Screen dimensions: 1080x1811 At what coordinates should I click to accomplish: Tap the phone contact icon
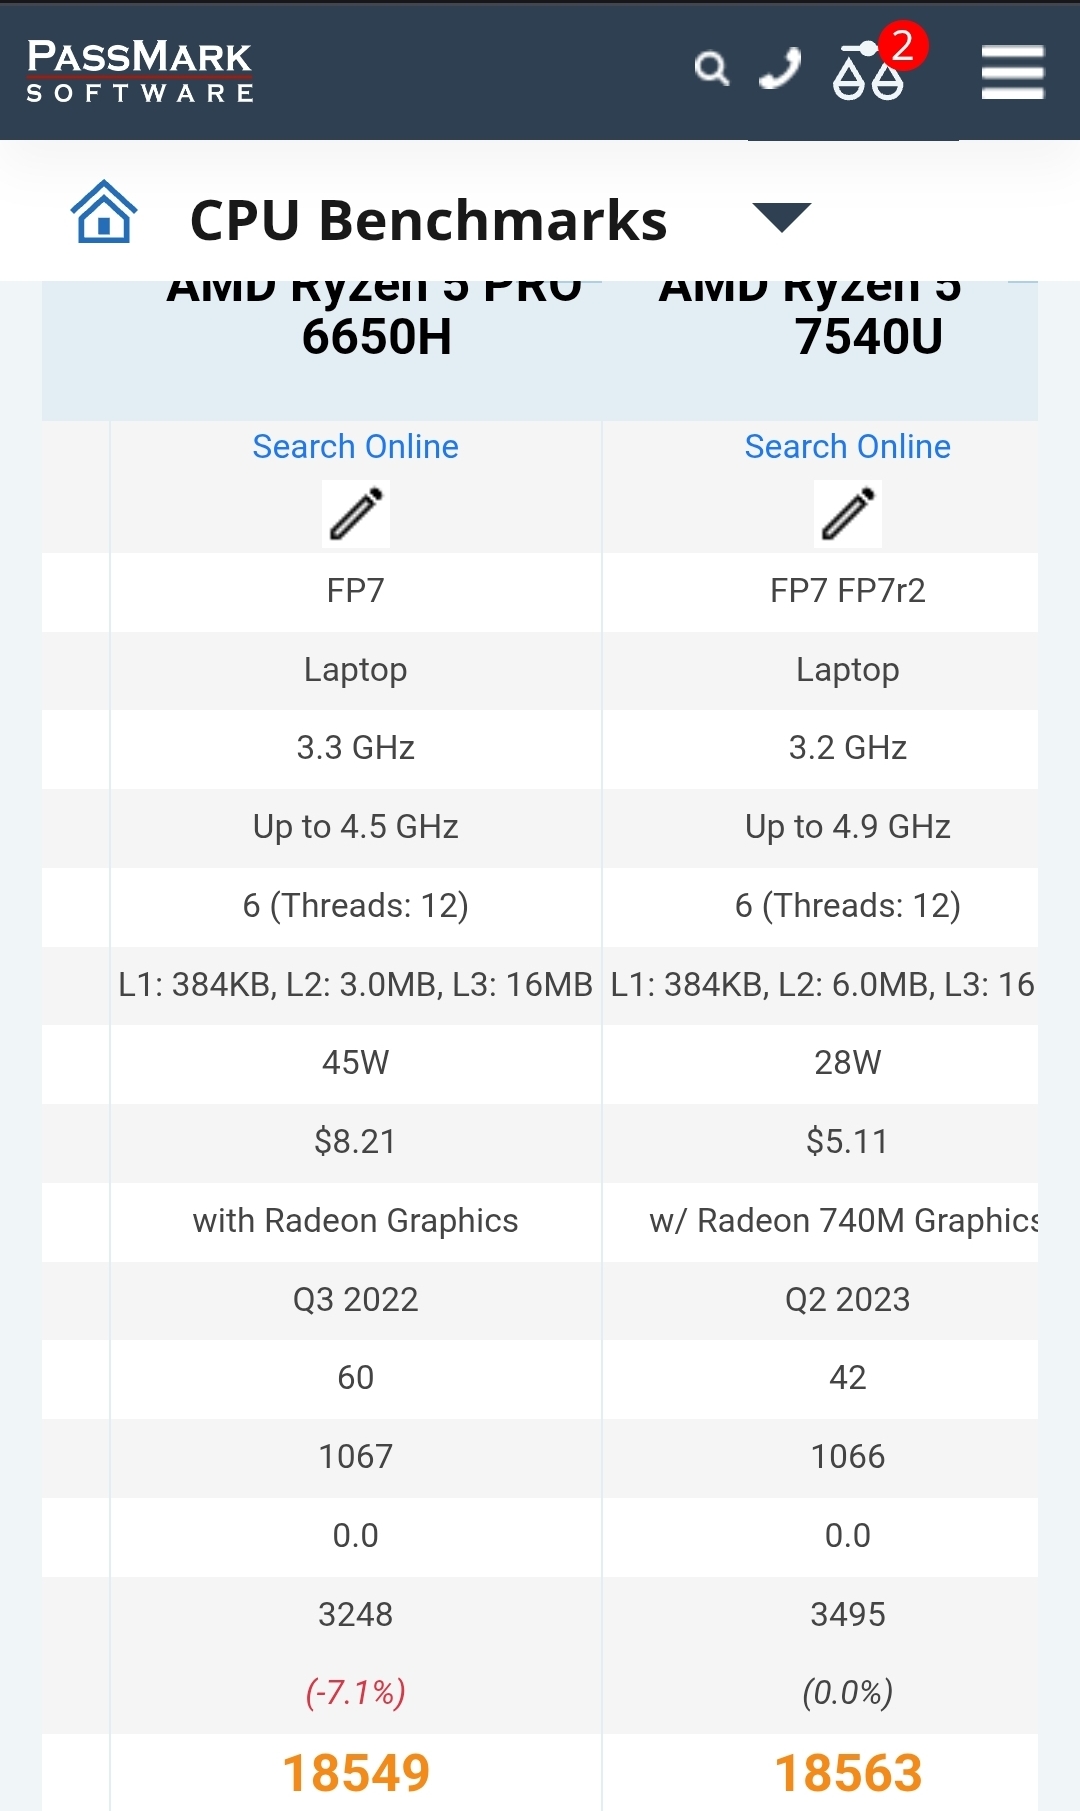780,68
